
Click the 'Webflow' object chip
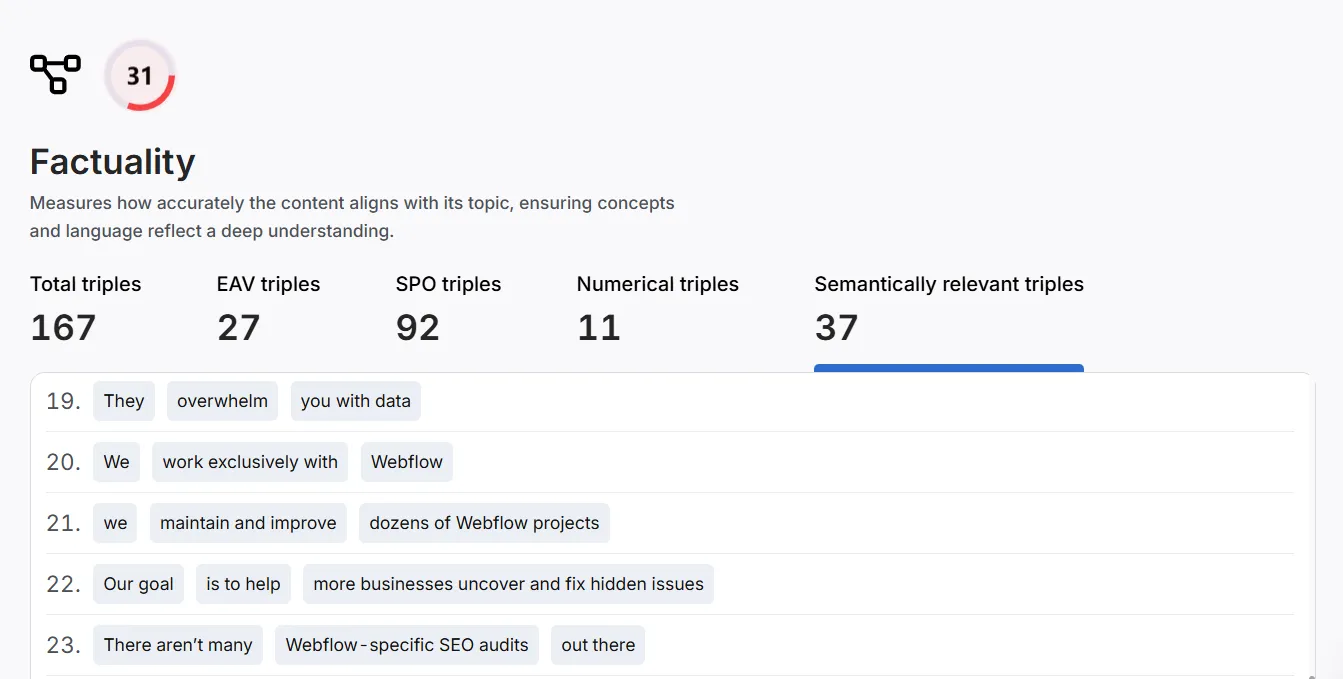(406, 462)
